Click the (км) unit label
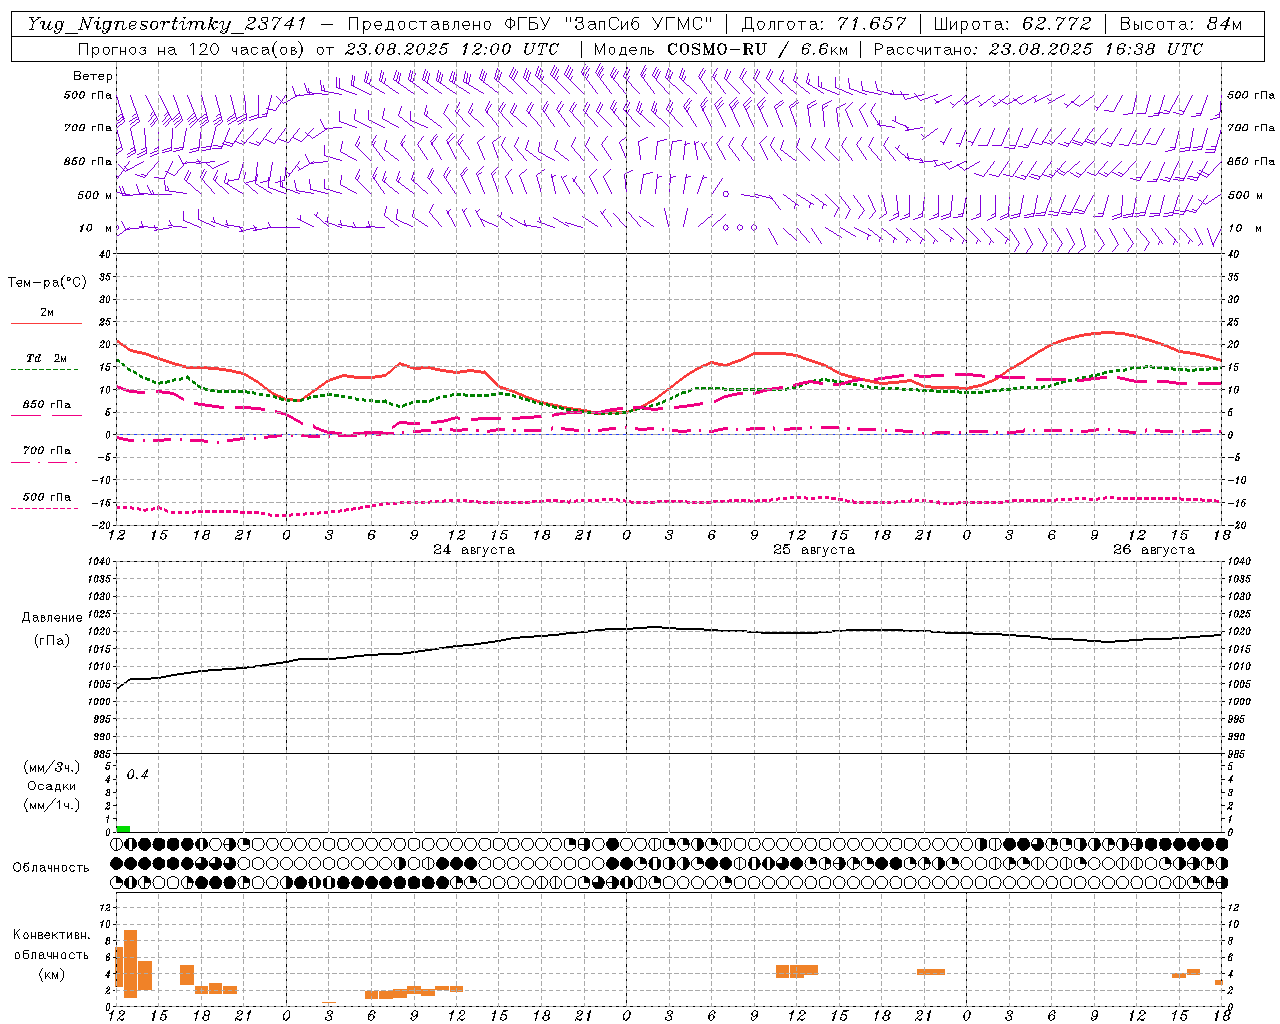 51,974
